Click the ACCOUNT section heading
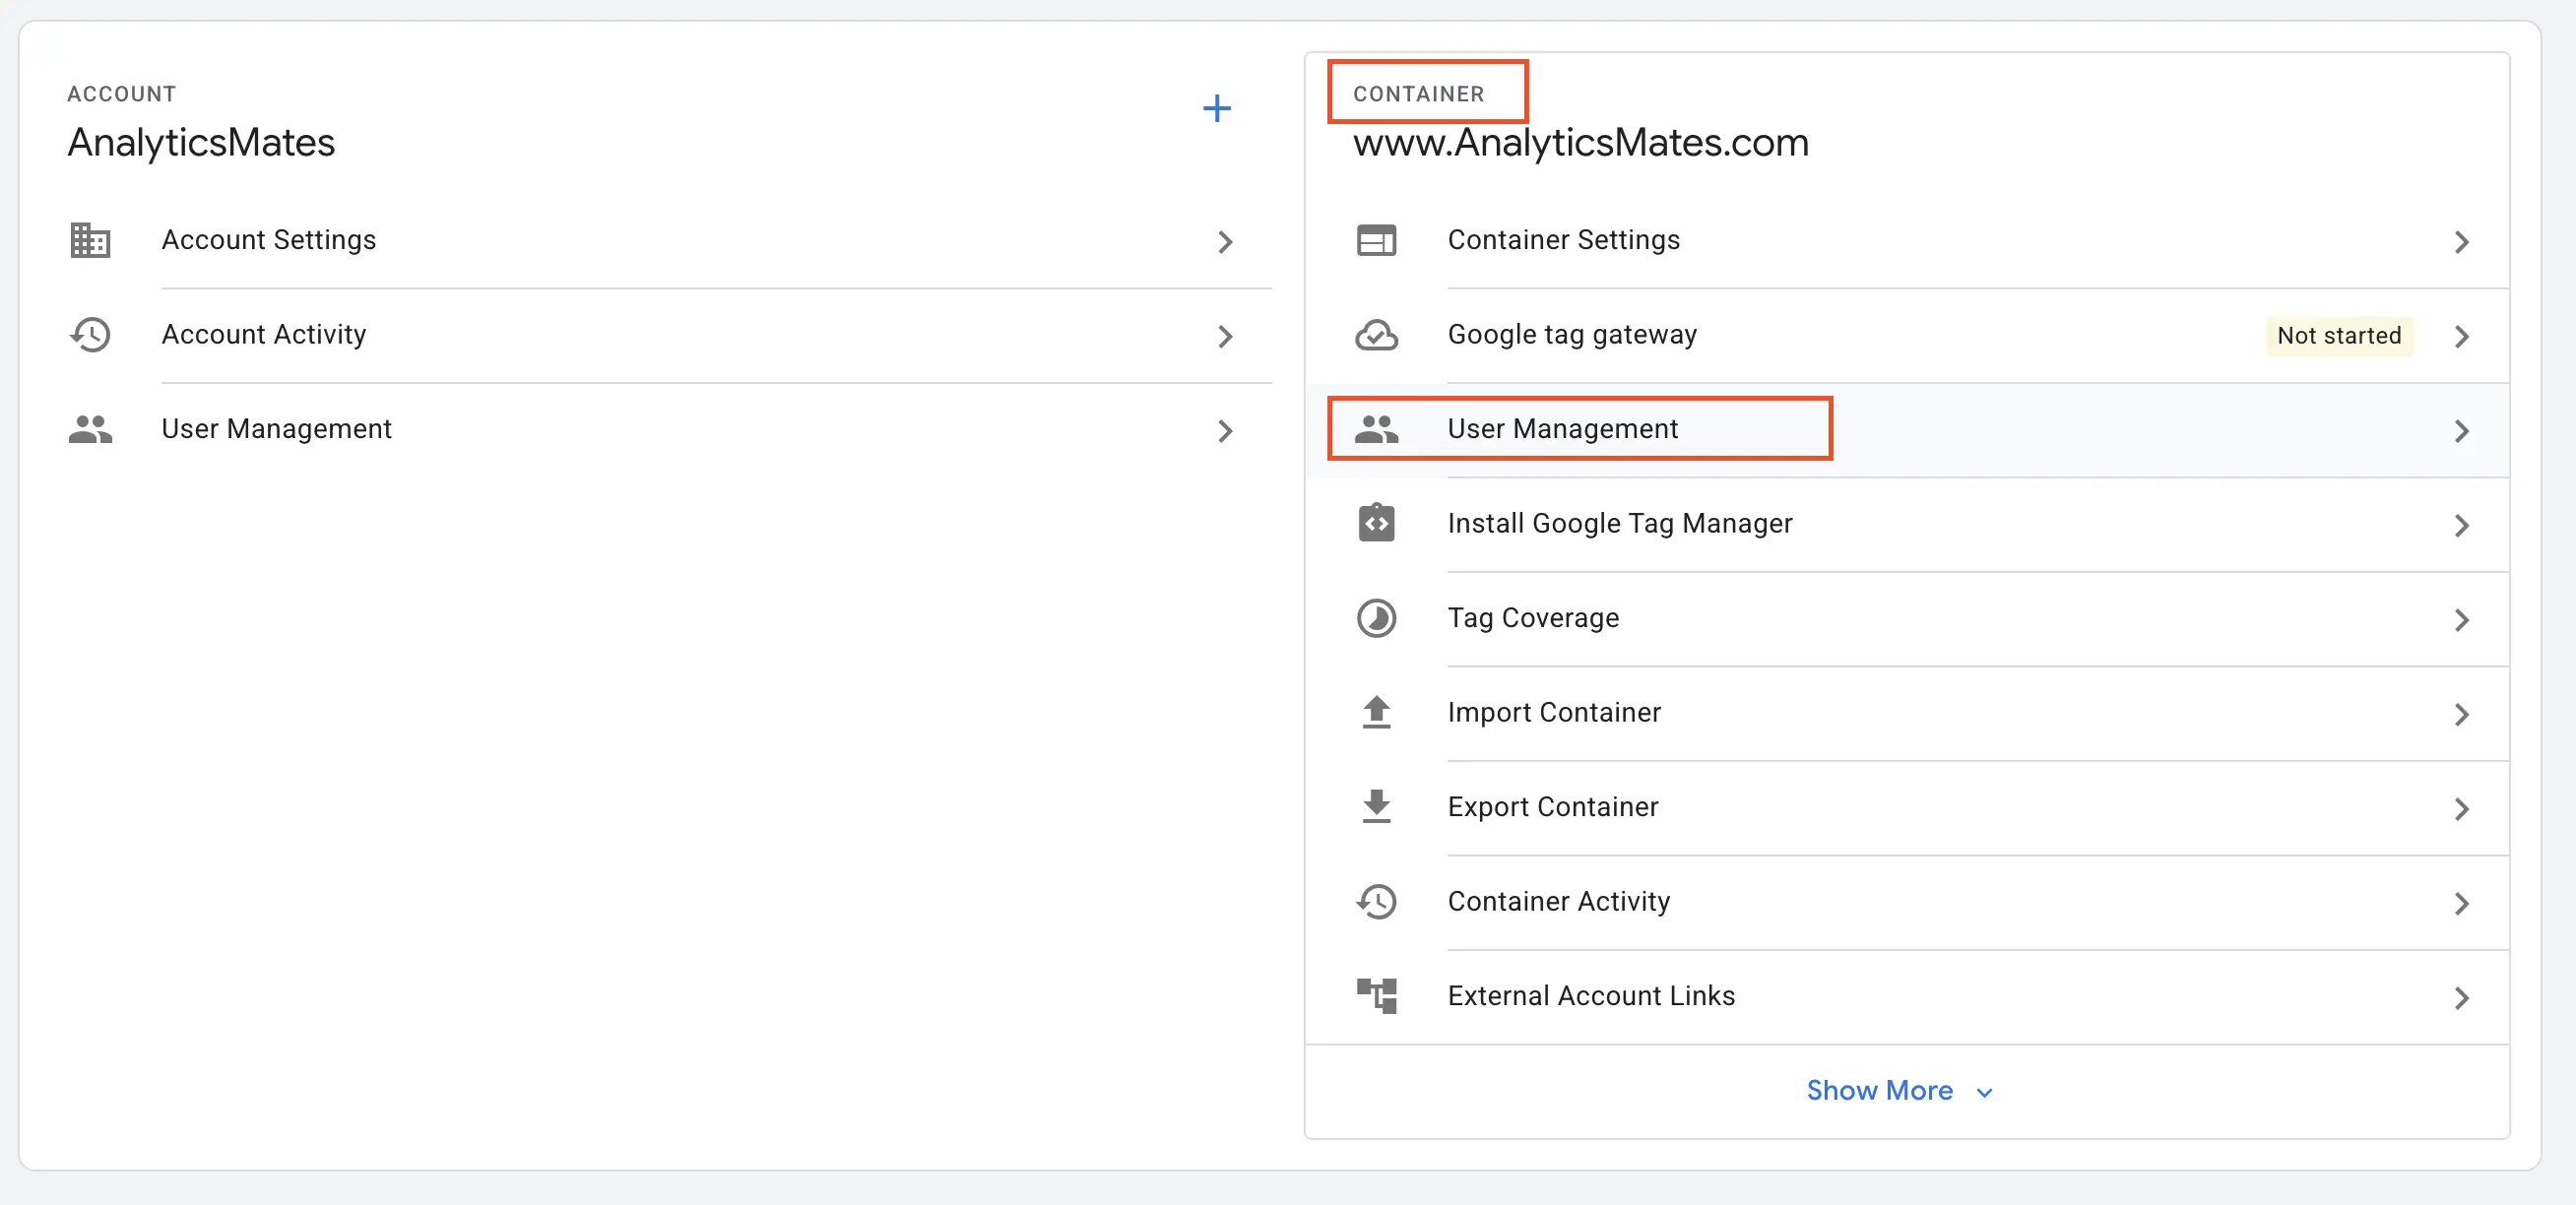Image resolution: width=2576 pixels, height=1205 pixels. tap(122, 94)
